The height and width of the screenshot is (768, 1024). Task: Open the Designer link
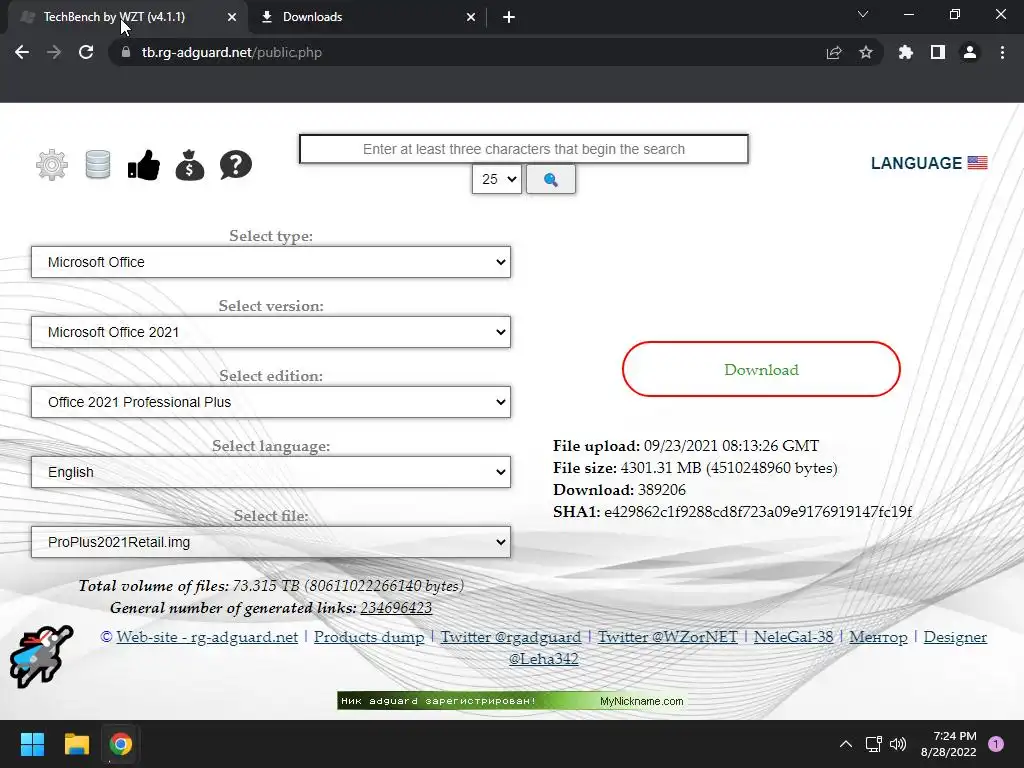(955, 637)
